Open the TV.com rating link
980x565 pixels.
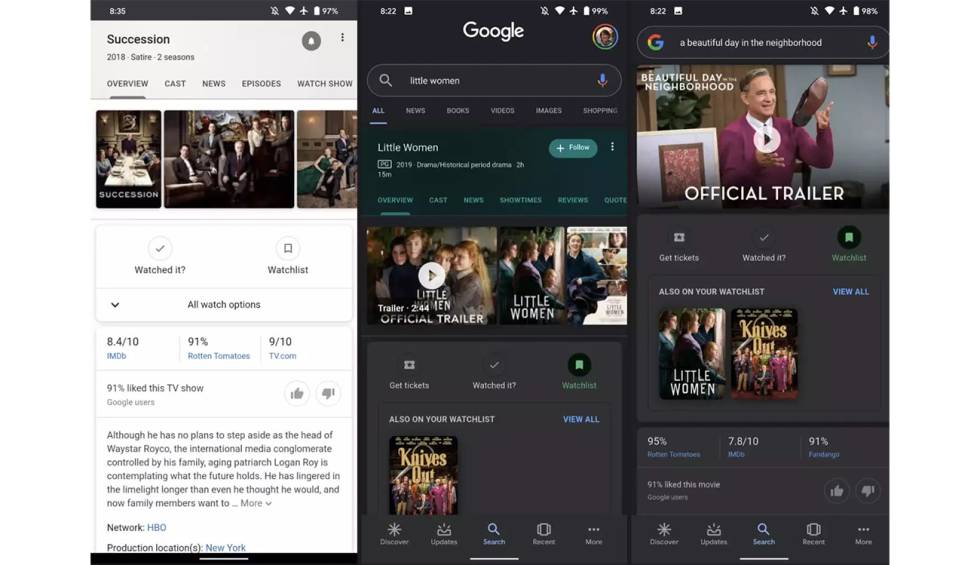[x=282, y=356]
